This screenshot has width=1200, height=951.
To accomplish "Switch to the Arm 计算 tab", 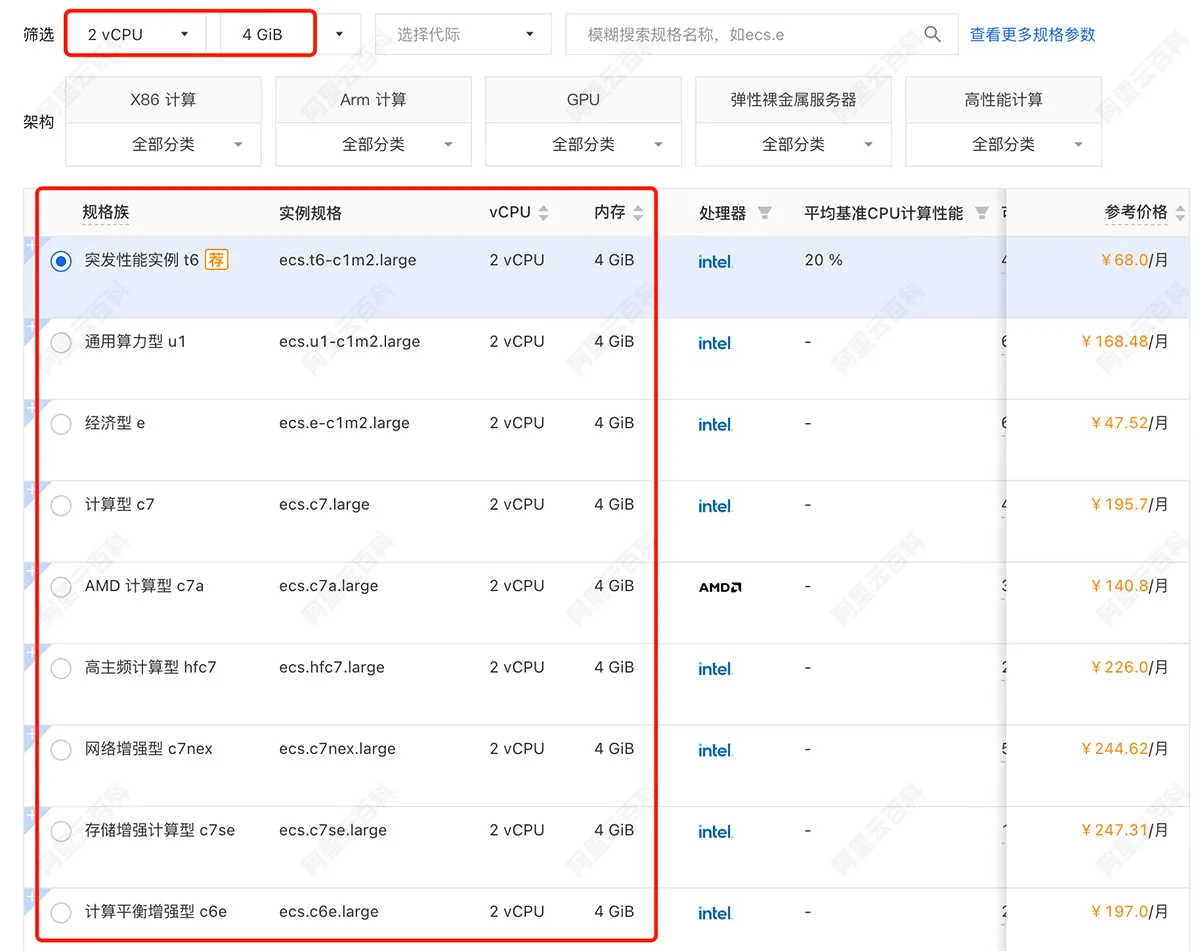I will coord(373,99).
